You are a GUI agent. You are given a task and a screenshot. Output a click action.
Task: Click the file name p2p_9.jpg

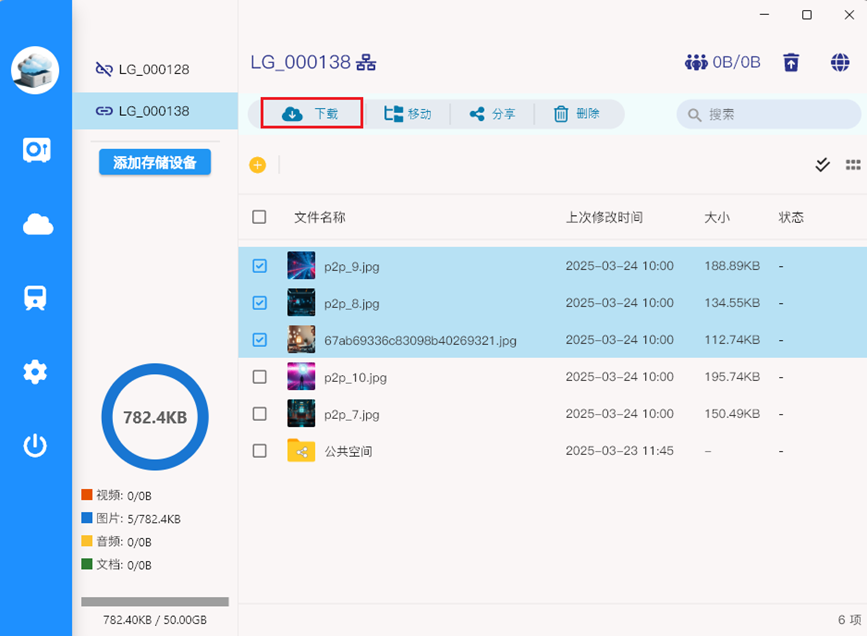[352, 267]
